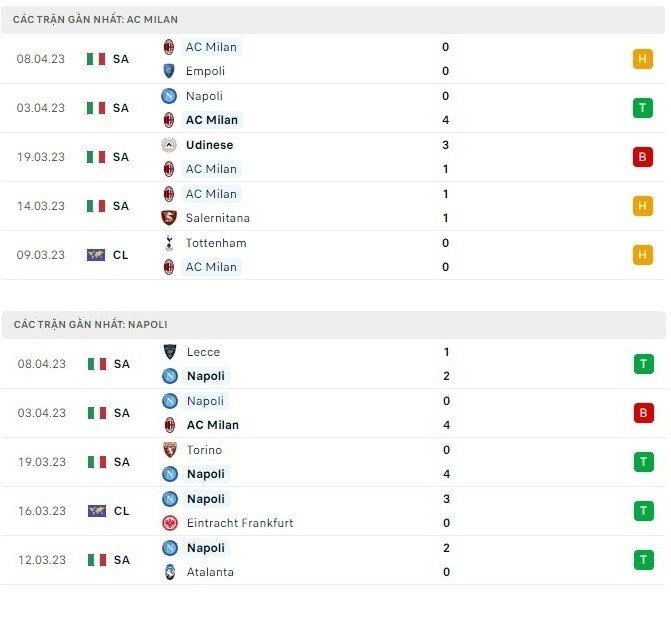Open the Lecce team crest
The image size is (671, 620).
pos(169,352)
